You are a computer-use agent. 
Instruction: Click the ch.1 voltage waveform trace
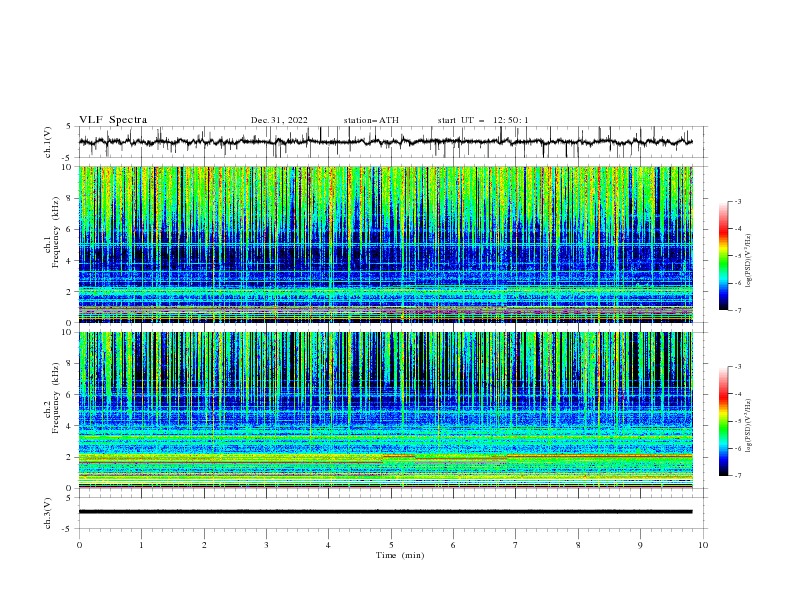(385, 142)
